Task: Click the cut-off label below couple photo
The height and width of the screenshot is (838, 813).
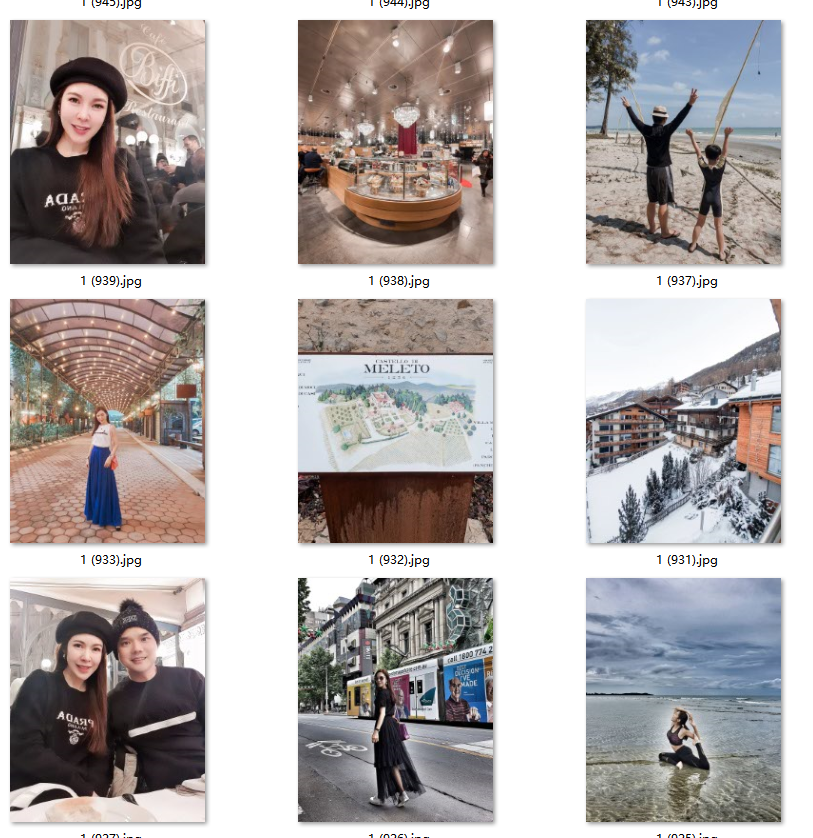Action: (111, 835)
